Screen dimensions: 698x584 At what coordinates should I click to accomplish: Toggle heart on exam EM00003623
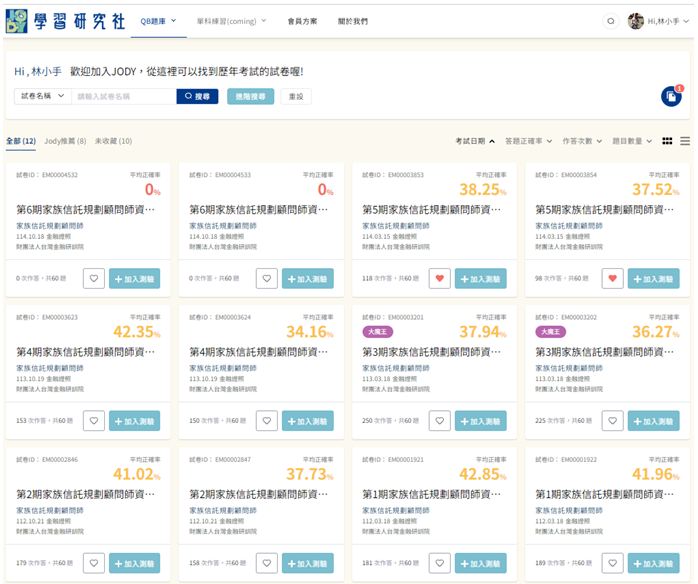(x=93, y=421)
